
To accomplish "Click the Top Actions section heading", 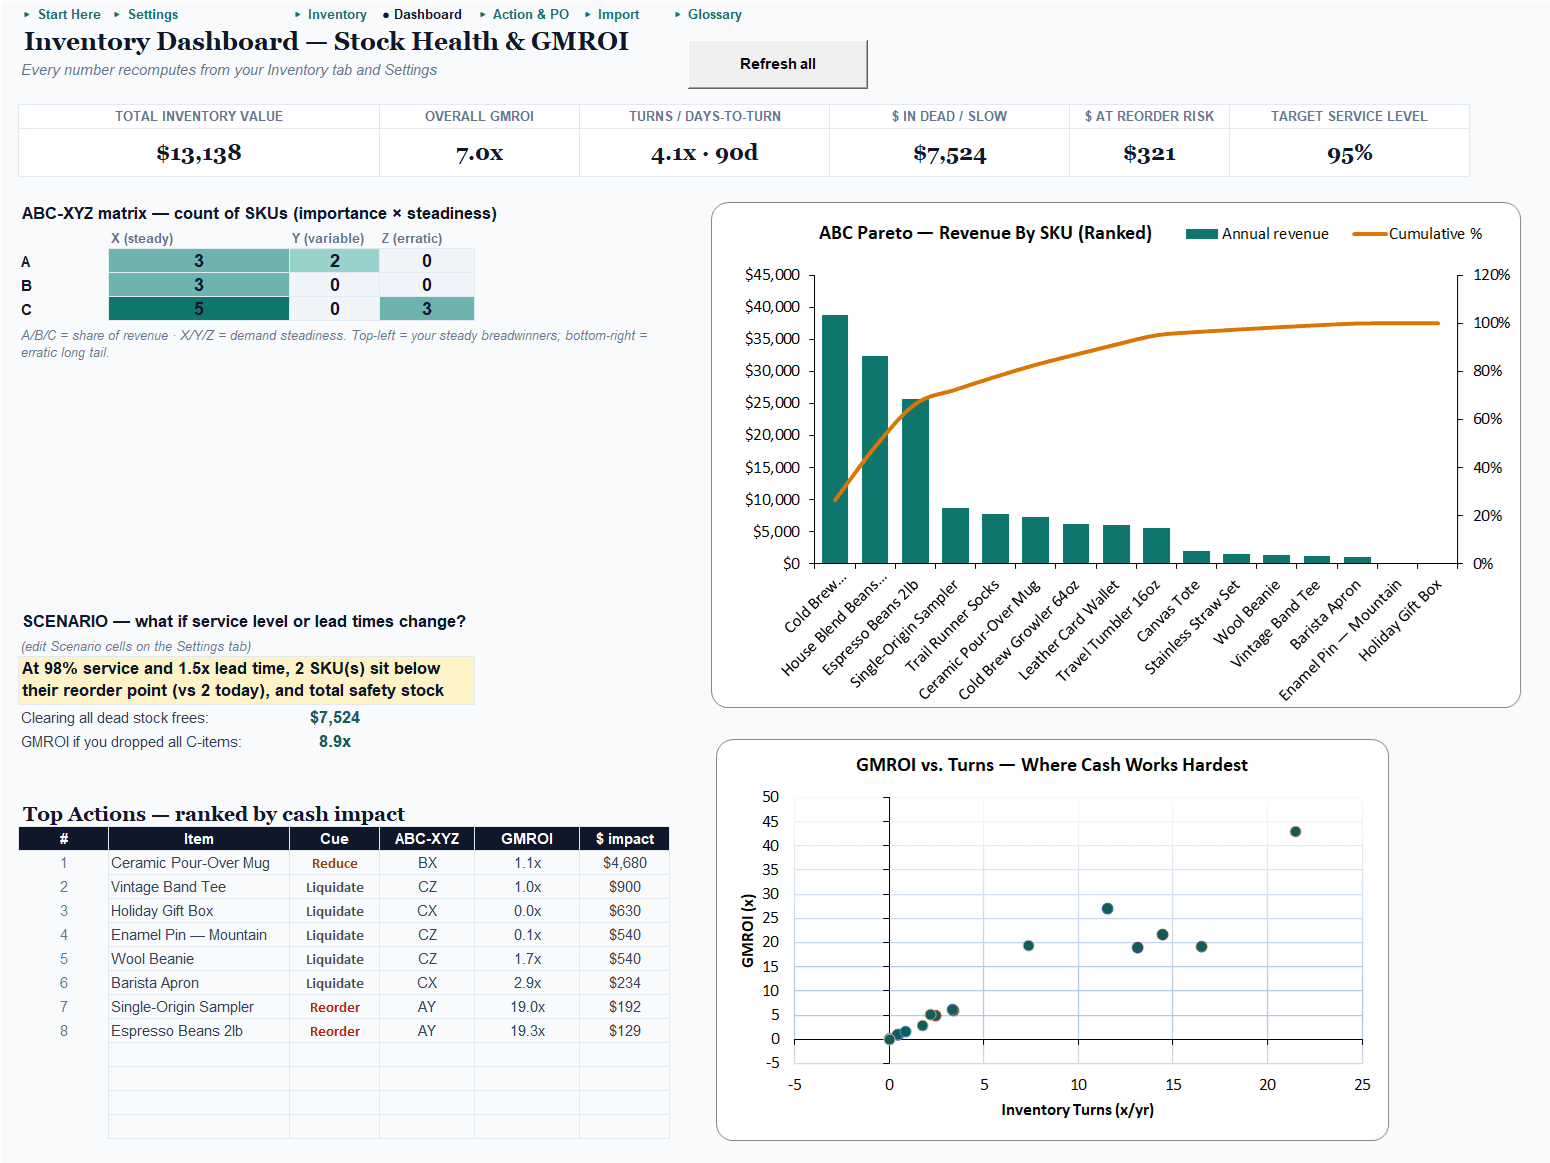I will pyautogui.click(x=214, y=814).
